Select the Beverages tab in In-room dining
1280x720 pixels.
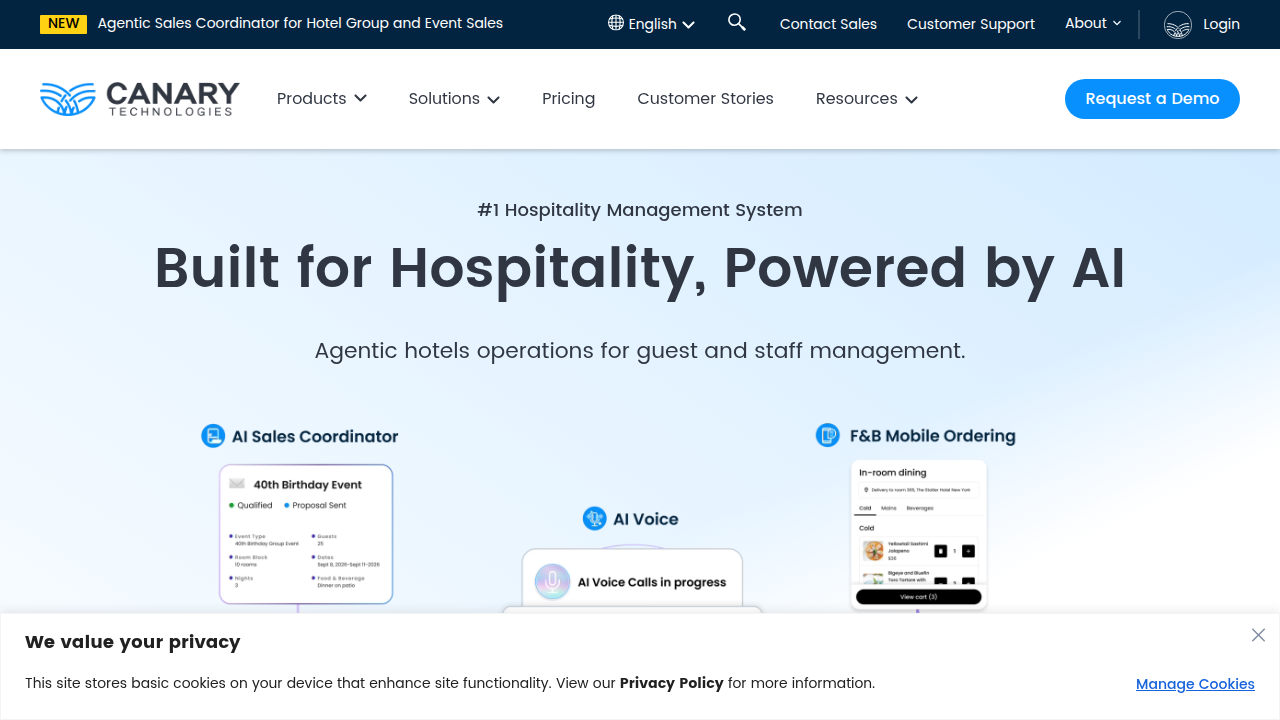(x=920, y=508)
